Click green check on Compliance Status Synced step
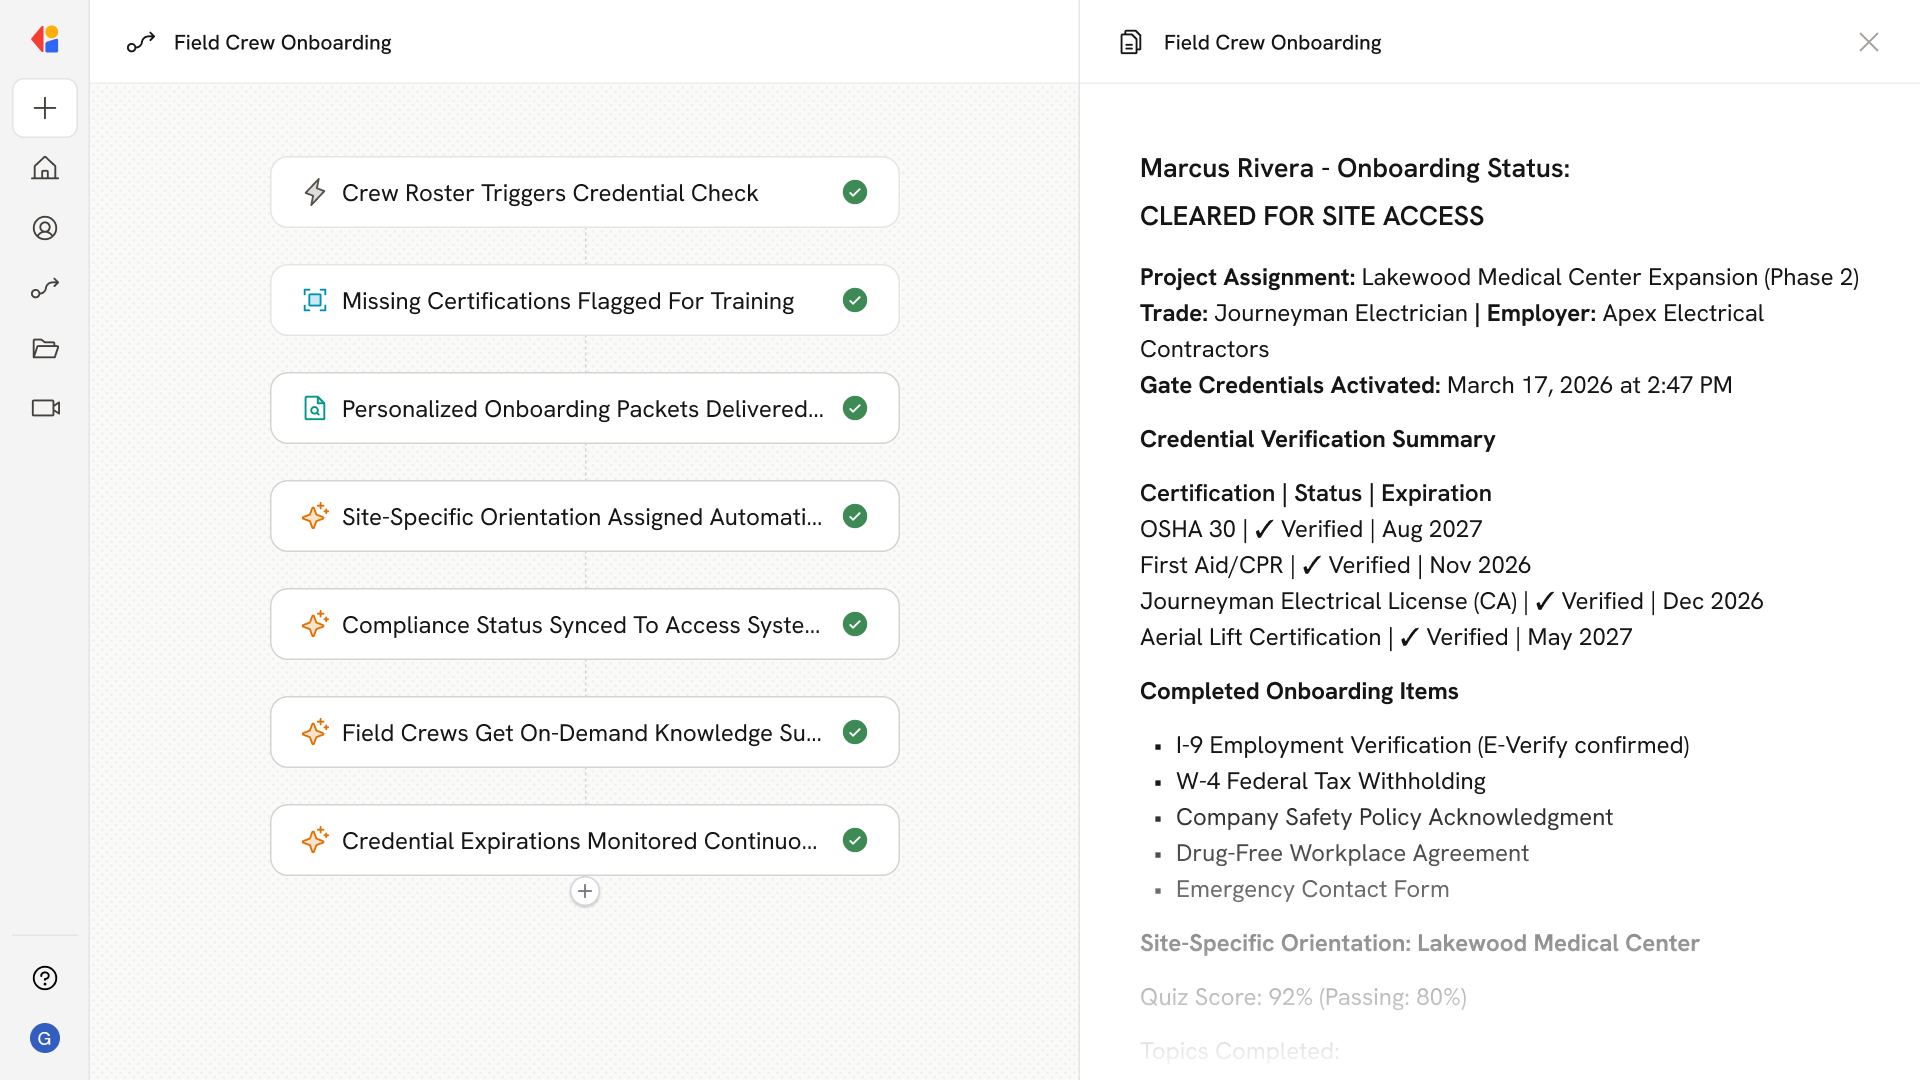Screen dimensions: 1920x1080 coord(854,624)
